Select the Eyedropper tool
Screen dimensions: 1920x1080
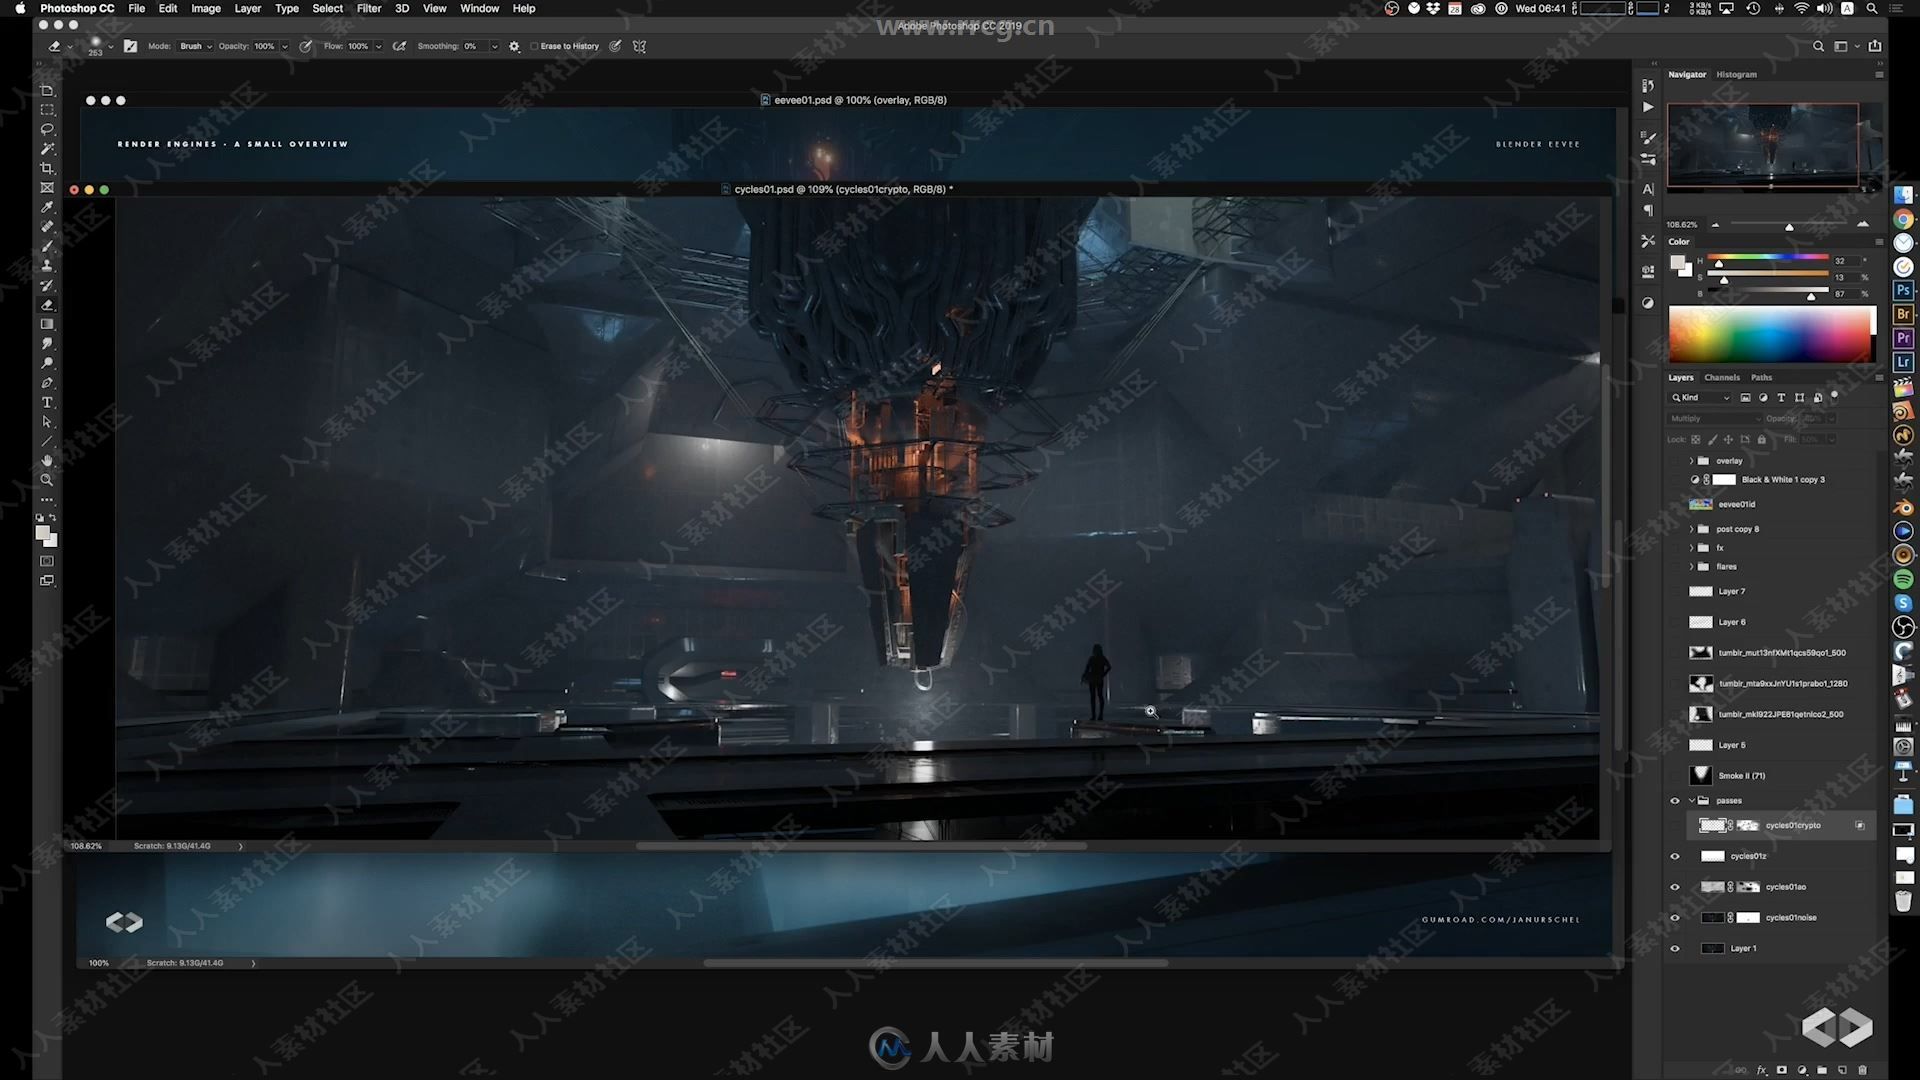(47, 207)
